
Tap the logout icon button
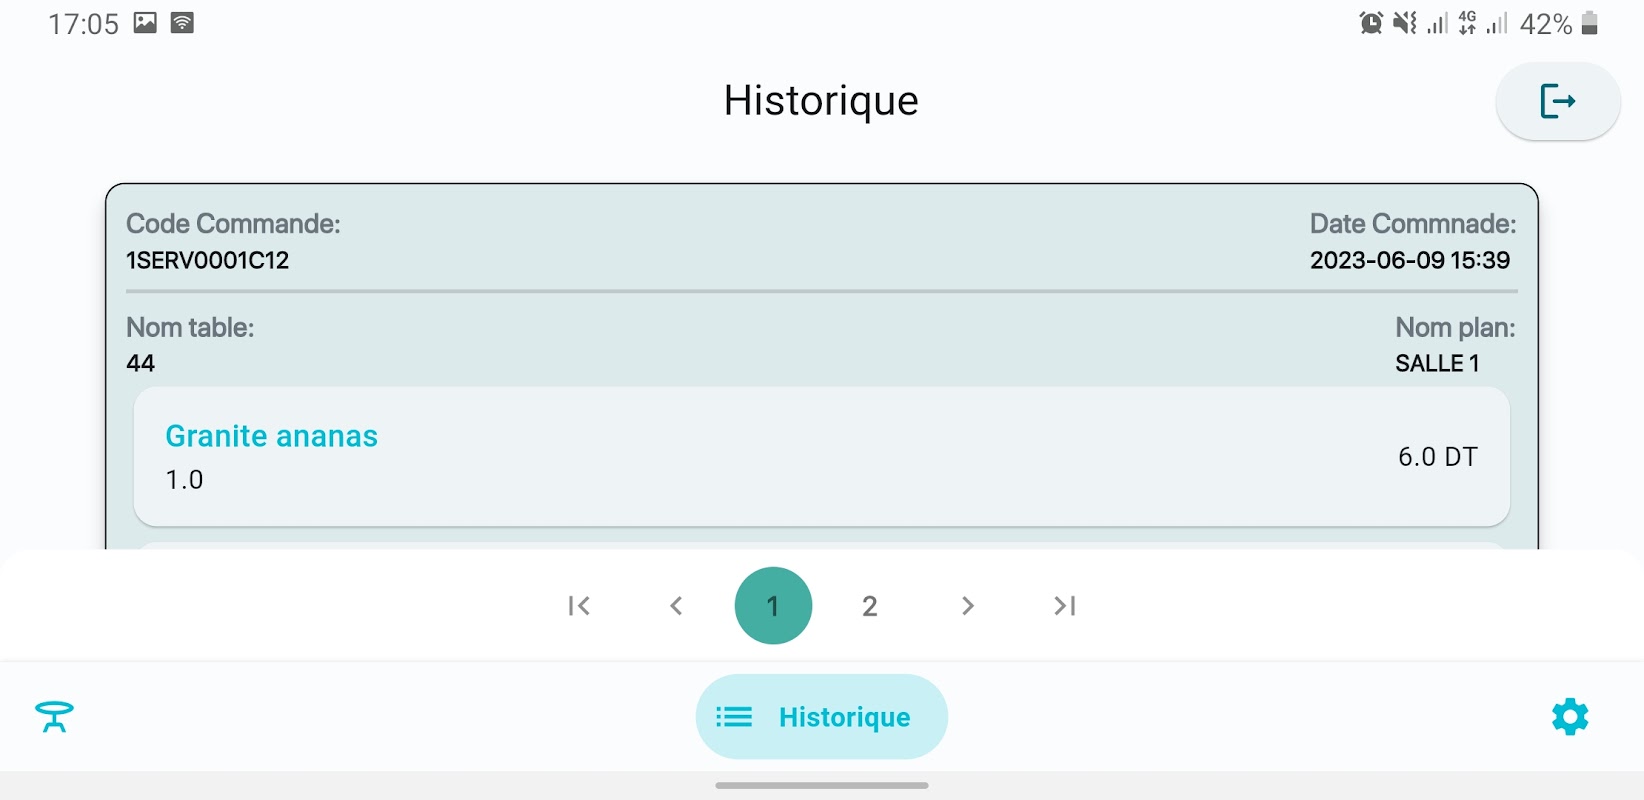click(x=1557, y=101)
